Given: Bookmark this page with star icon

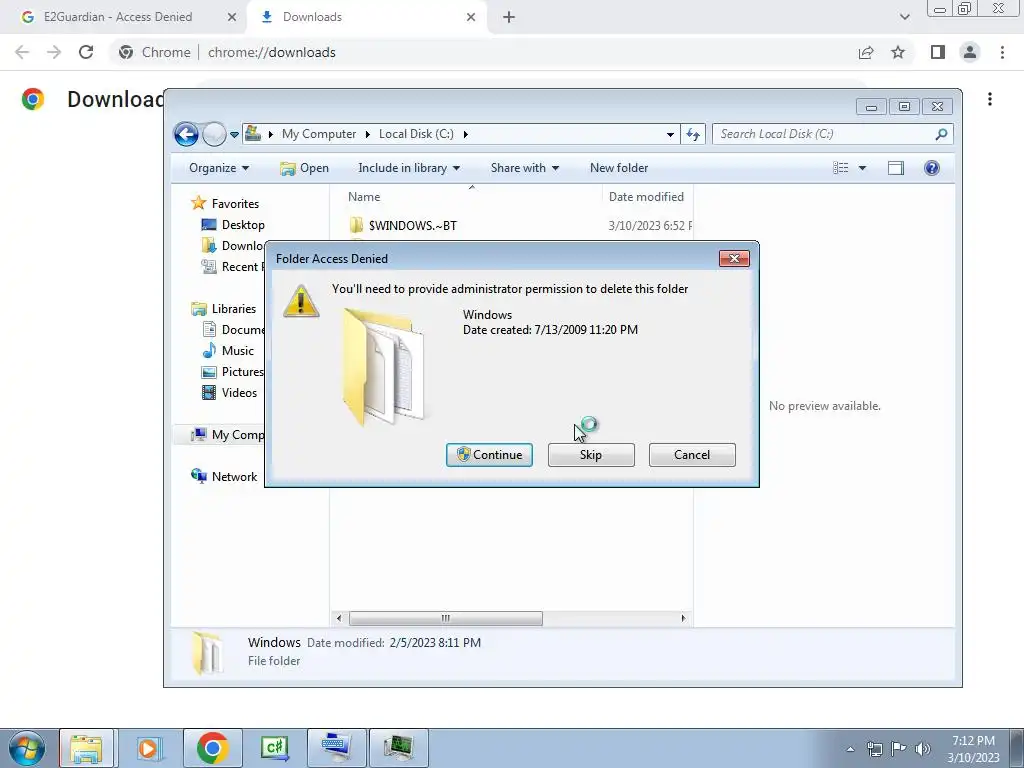Looking at the screenshot, I should coord(899,52).
